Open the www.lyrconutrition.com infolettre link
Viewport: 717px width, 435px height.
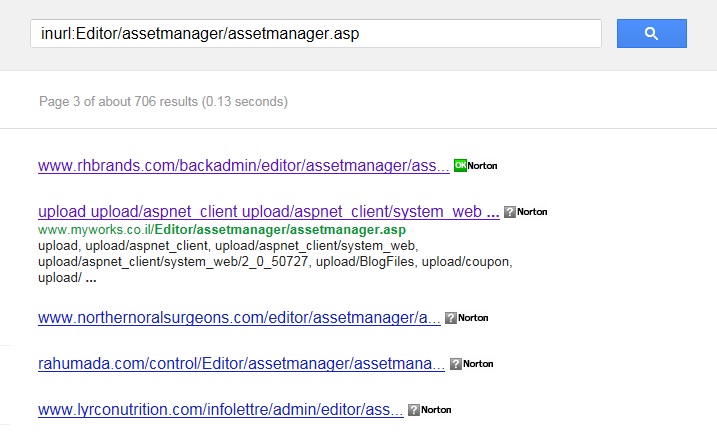(221, 410)
